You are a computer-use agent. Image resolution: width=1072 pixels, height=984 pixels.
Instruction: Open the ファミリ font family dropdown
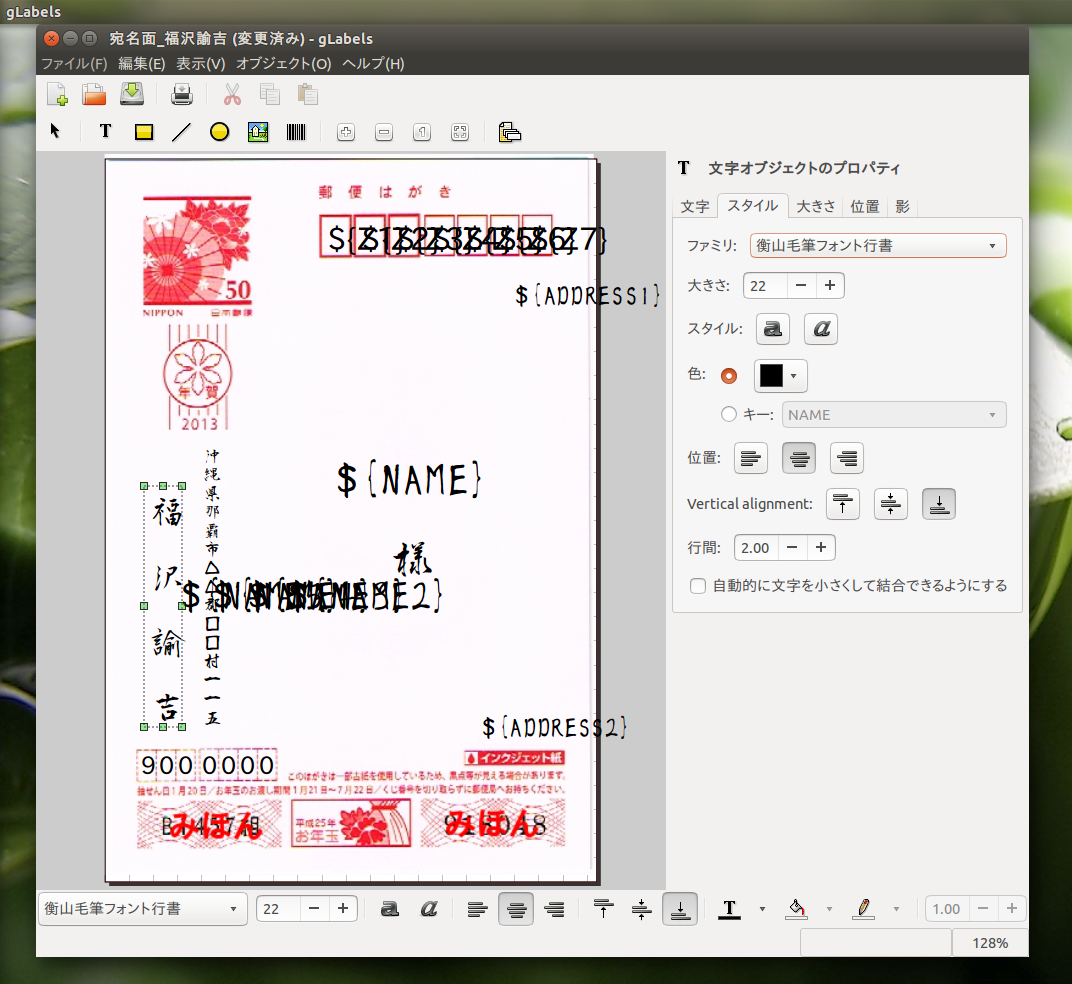878,245
